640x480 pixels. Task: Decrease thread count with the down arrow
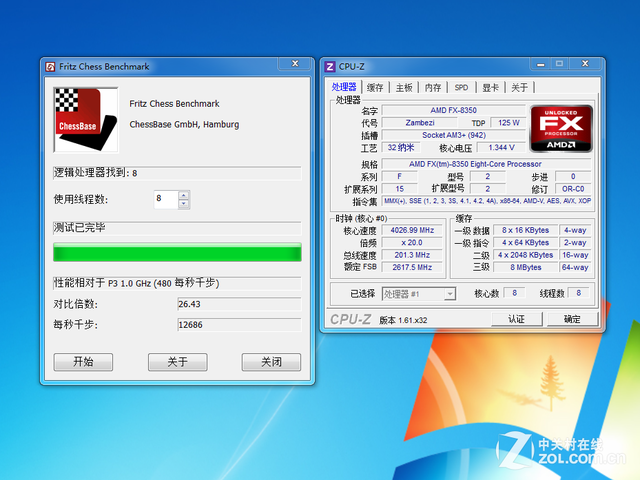(184, 203)
